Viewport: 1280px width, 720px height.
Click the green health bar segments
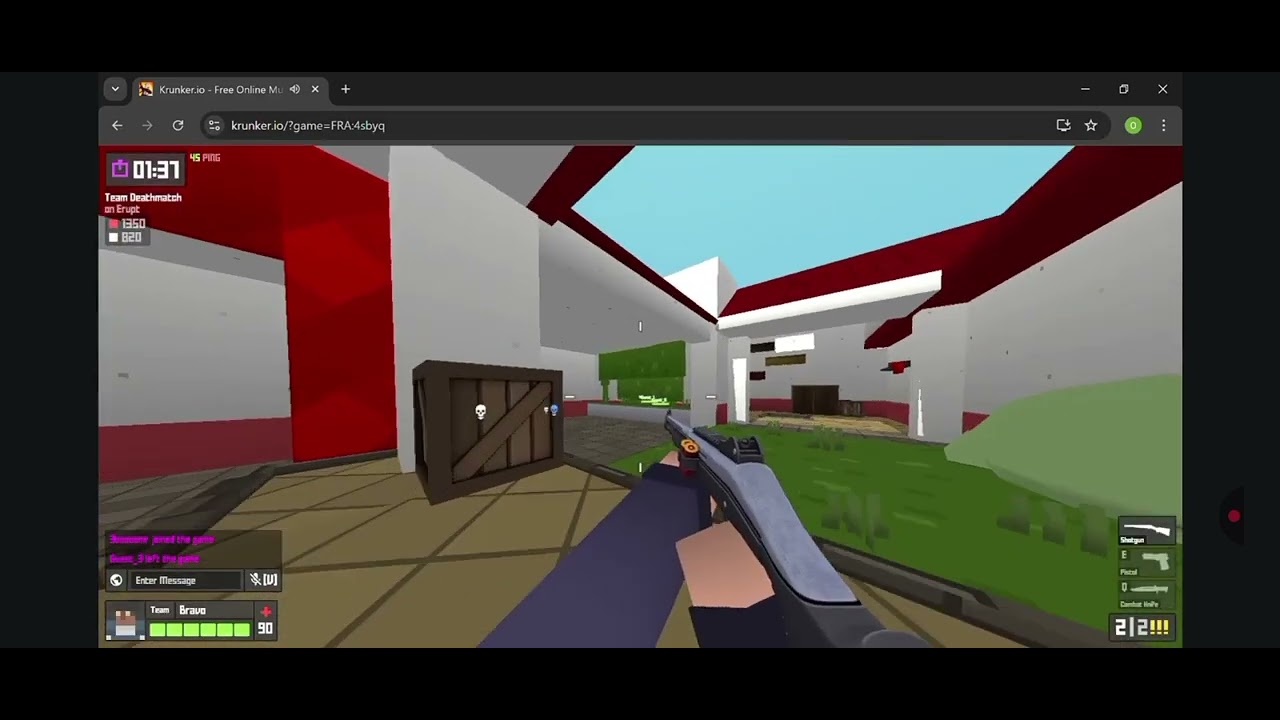[200, 629]
